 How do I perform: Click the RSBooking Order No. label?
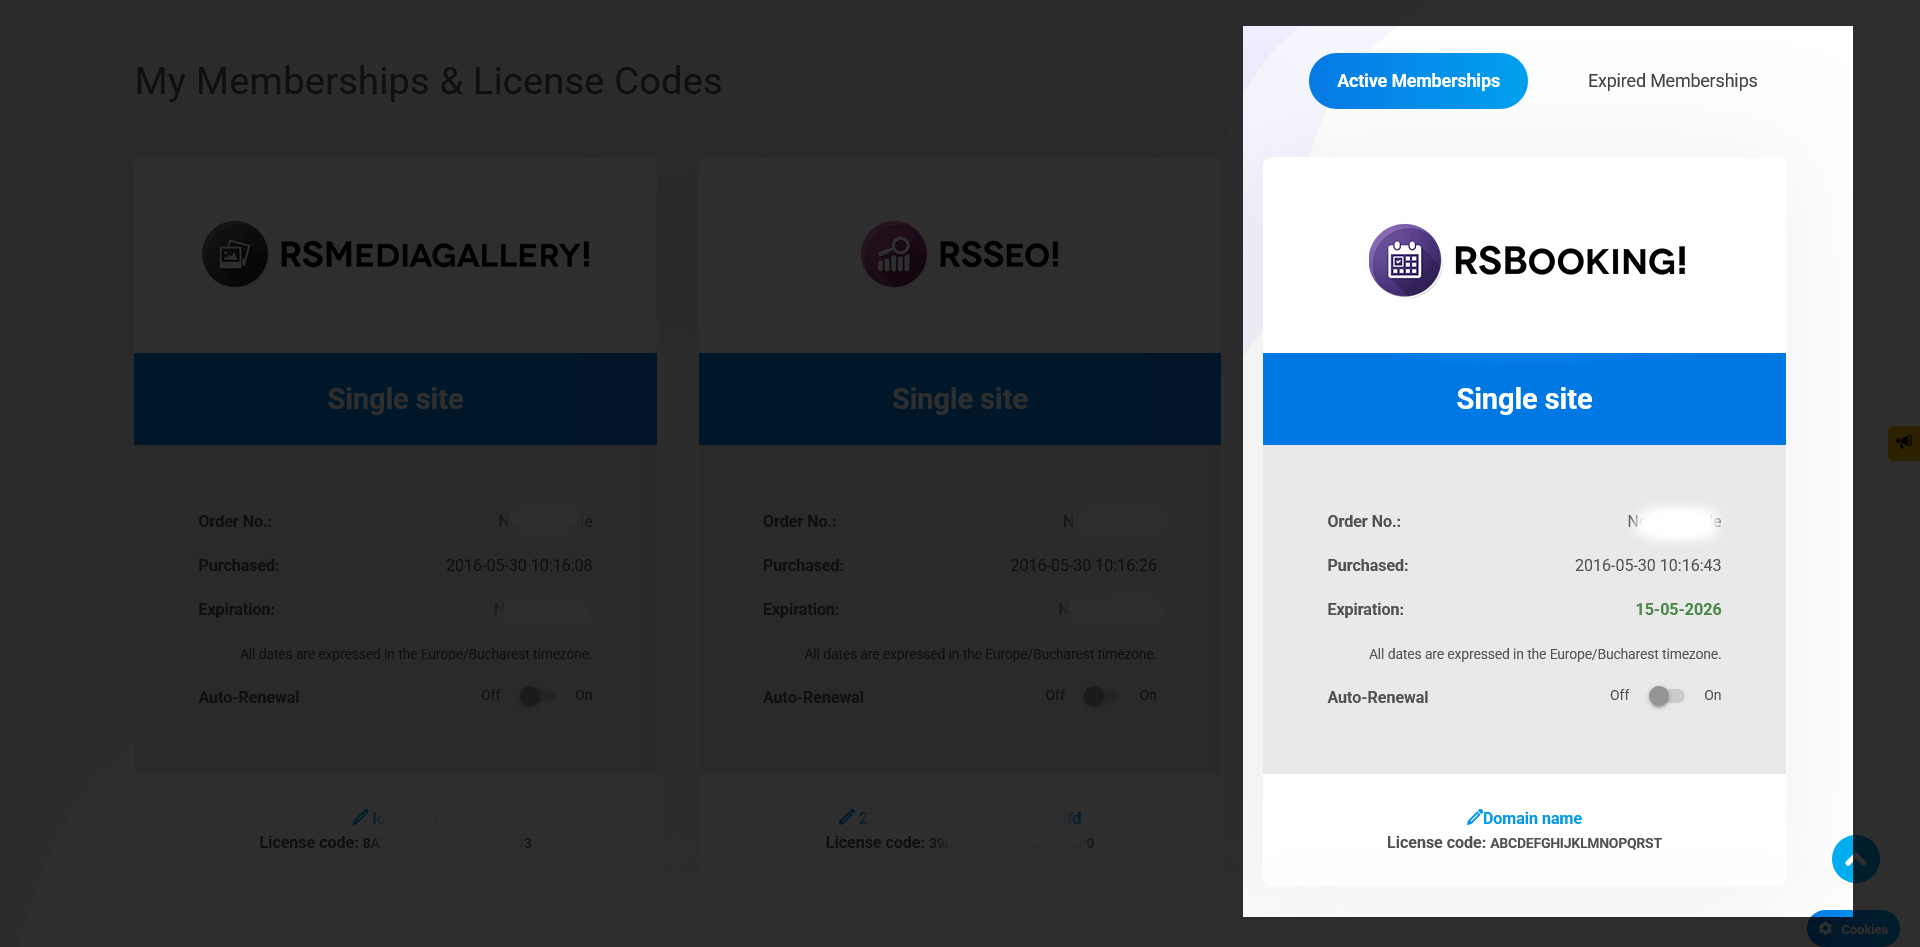[x=1364, y=521]
